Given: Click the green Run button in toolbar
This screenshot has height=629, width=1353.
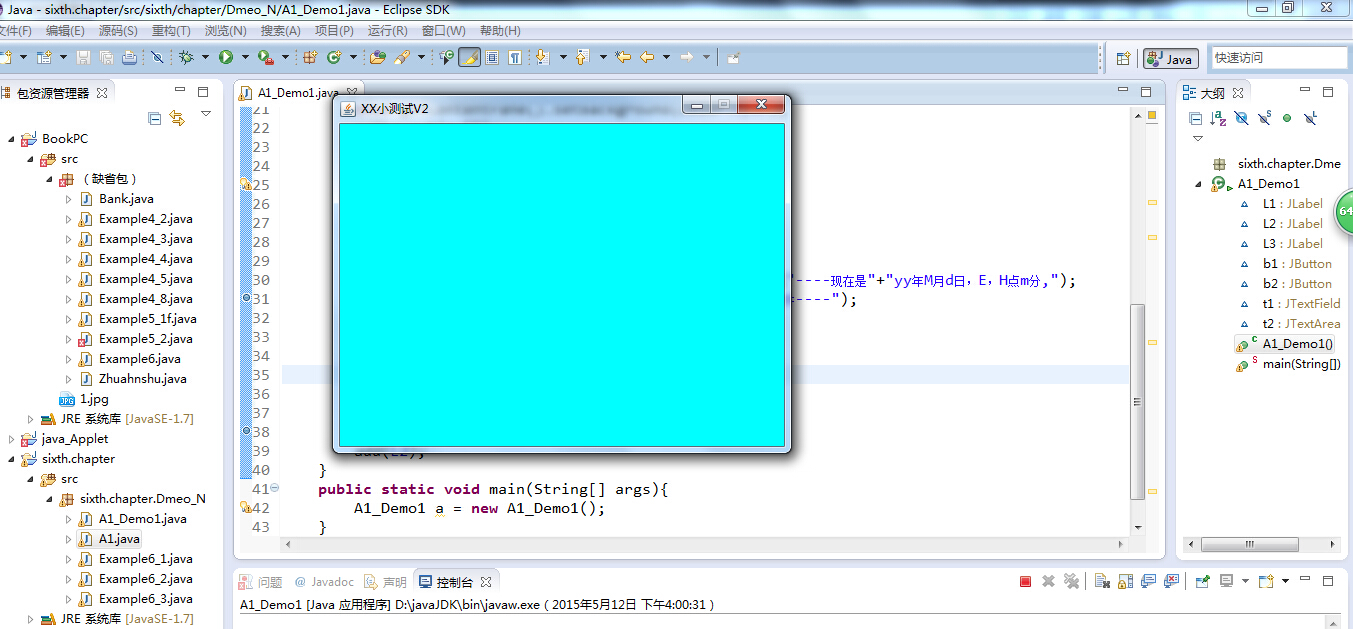Looking at the screenshot, I should click(x=226, y=57).
